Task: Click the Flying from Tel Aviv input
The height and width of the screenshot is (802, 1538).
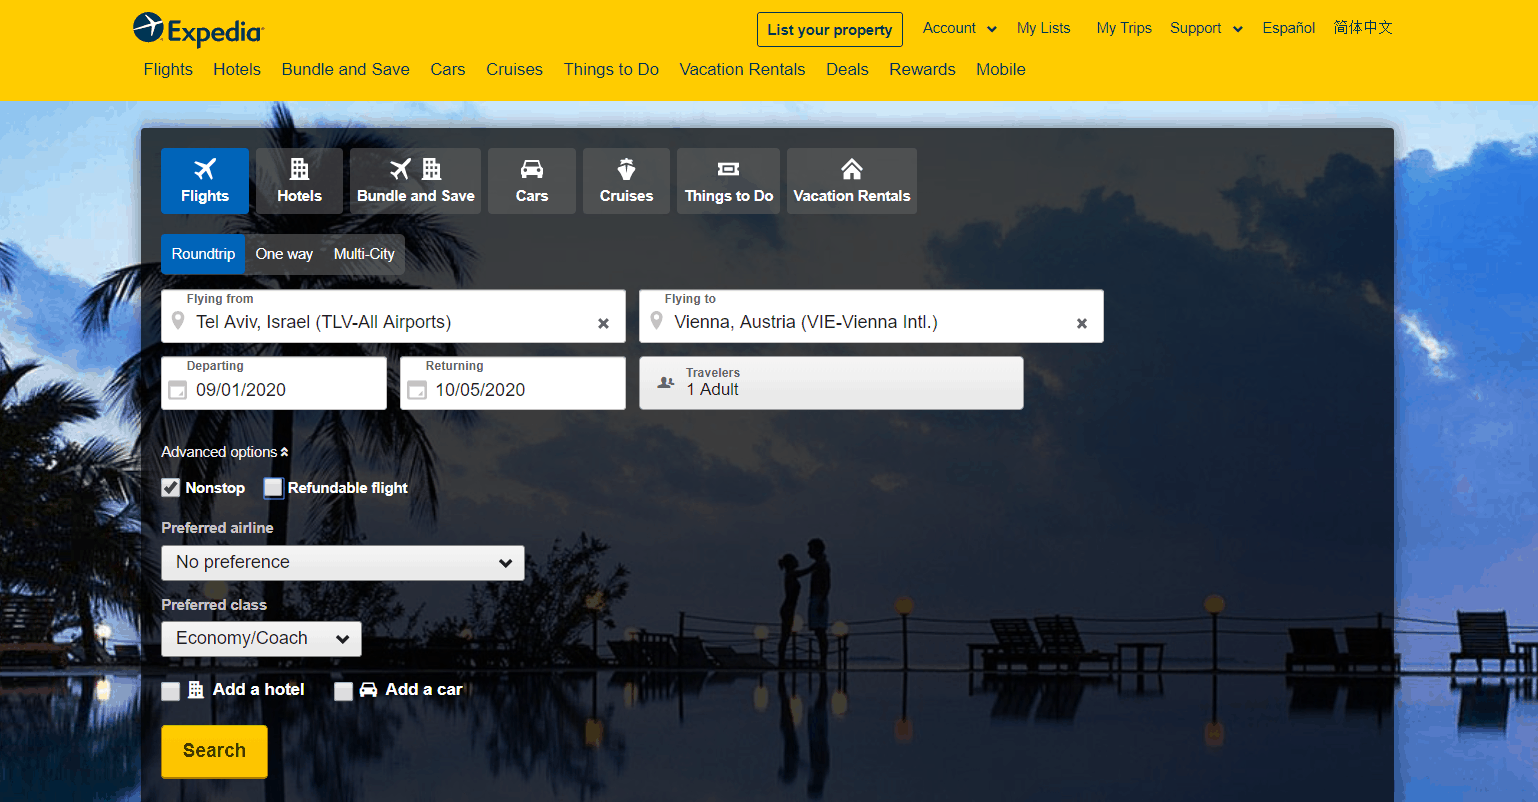Action: pos(393,317)
